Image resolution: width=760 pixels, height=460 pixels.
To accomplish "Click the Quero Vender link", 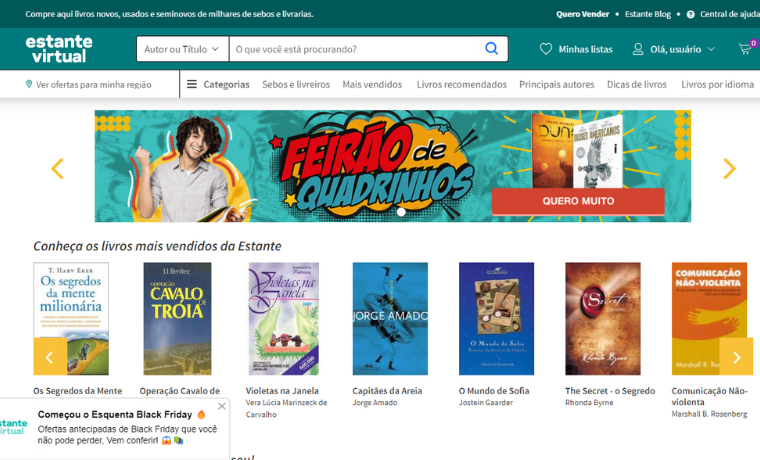I will 583,14.
